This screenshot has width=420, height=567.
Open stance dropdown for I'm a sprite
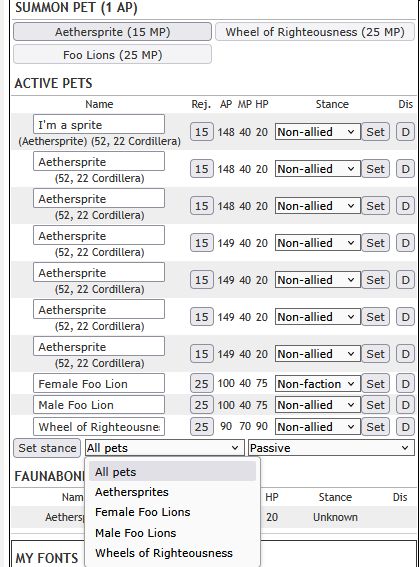point(318,132)
